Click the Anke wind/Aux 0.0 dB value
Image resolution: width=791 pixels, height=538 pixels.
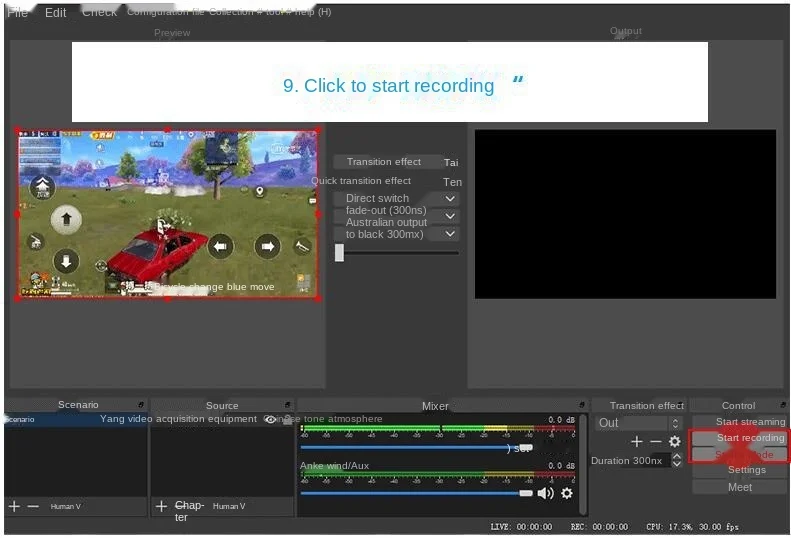[x=561, y=465]
